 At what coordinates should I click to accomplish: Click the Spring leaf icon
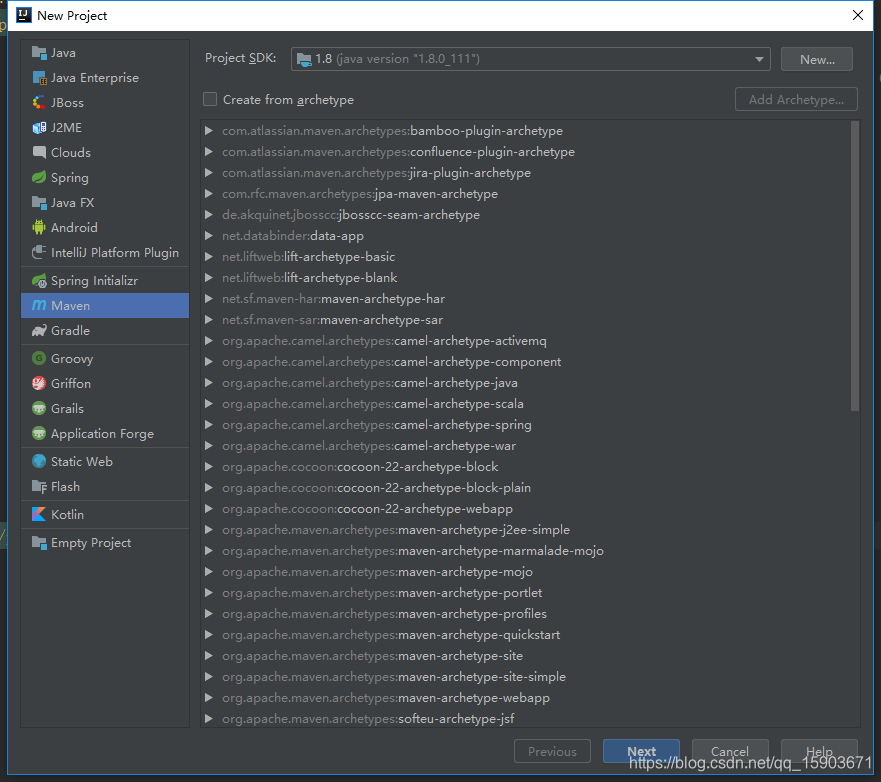point(39,178)
